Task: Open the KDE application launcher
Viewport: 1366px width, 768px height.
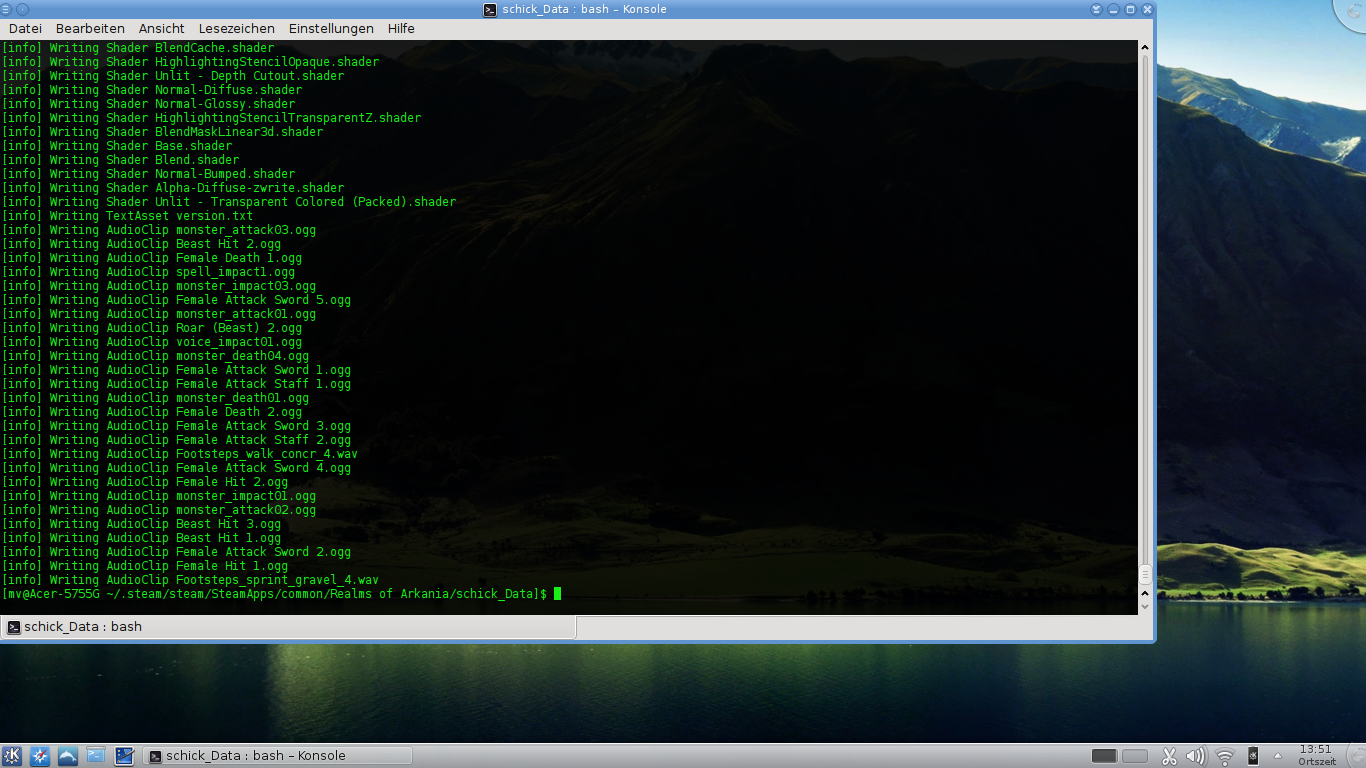Action: tap(13, 756)
